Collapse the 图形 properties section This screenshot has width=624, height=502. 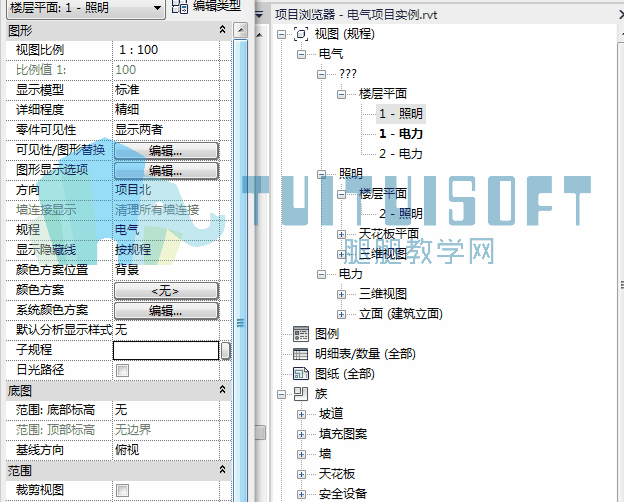pyautogui.click(x=222, y=29)
